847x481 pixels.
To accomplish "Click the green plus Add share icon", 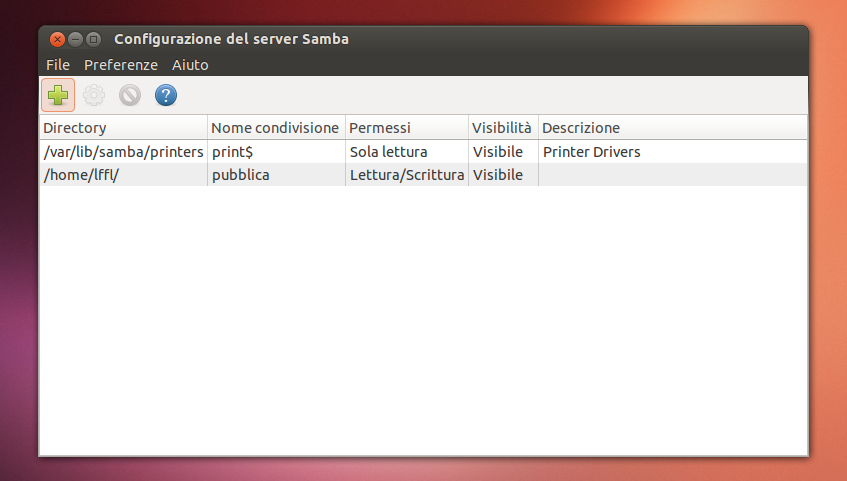I will 58,96.
